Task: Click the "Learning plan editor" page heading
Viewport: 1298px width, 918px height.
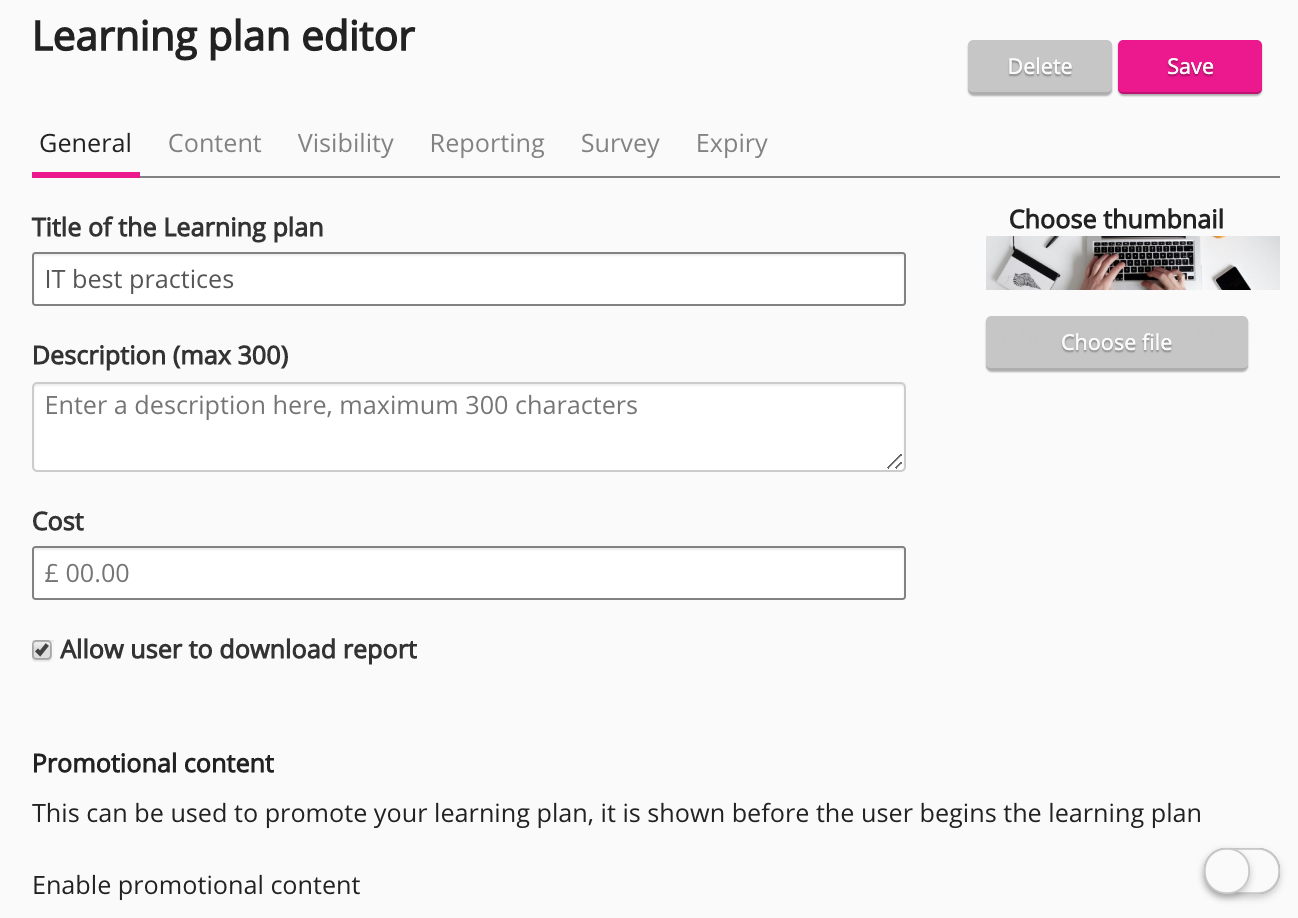Action: [x=223, y=37]
